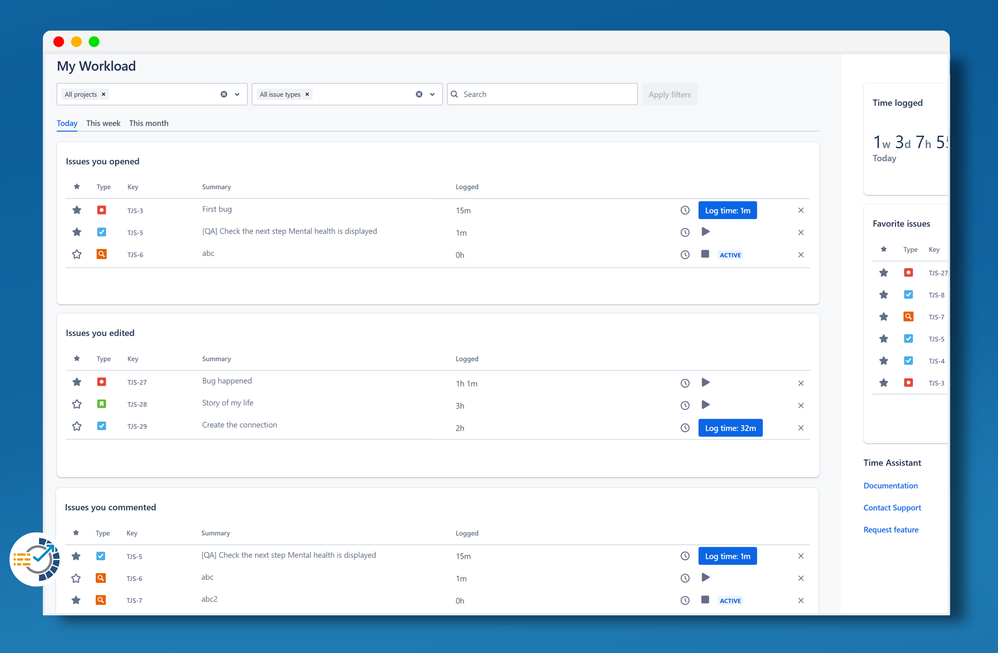Click the story type icon of TJS-28
The image size is (998, 653).
tap(101, 404)
